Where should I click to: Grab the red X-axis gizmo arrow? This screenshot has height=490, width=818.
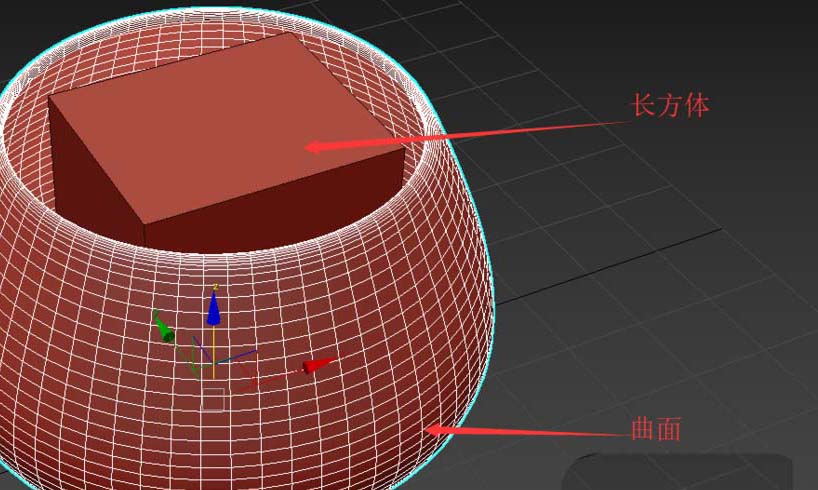319,365
